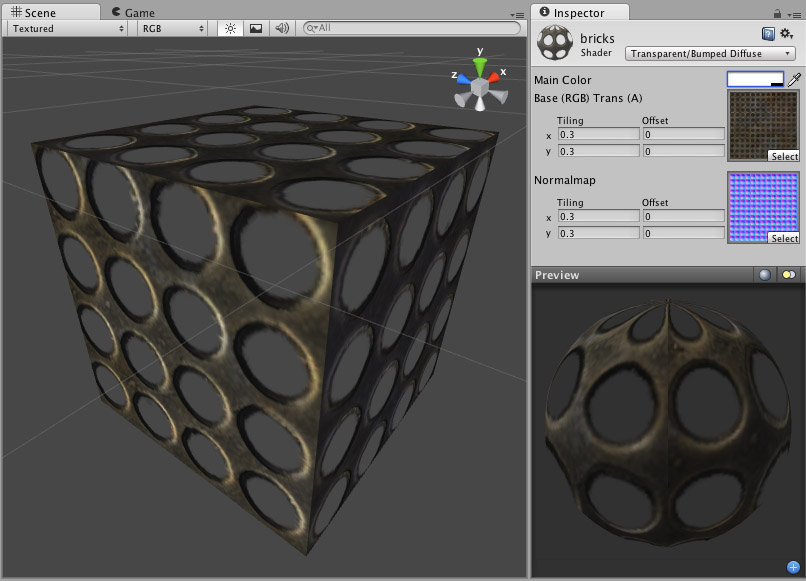Toggle the two-tone preview render mode
The image size is (806, 581).
[789, 274]
